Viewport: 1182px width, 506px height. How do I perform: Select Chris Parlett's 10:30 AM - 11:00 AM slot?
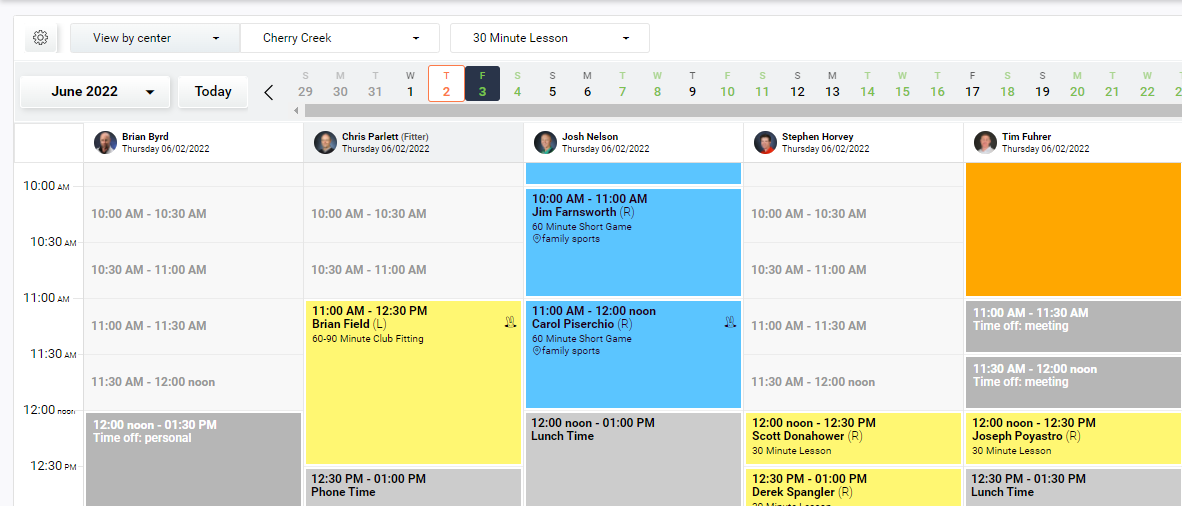pos(414,270)
